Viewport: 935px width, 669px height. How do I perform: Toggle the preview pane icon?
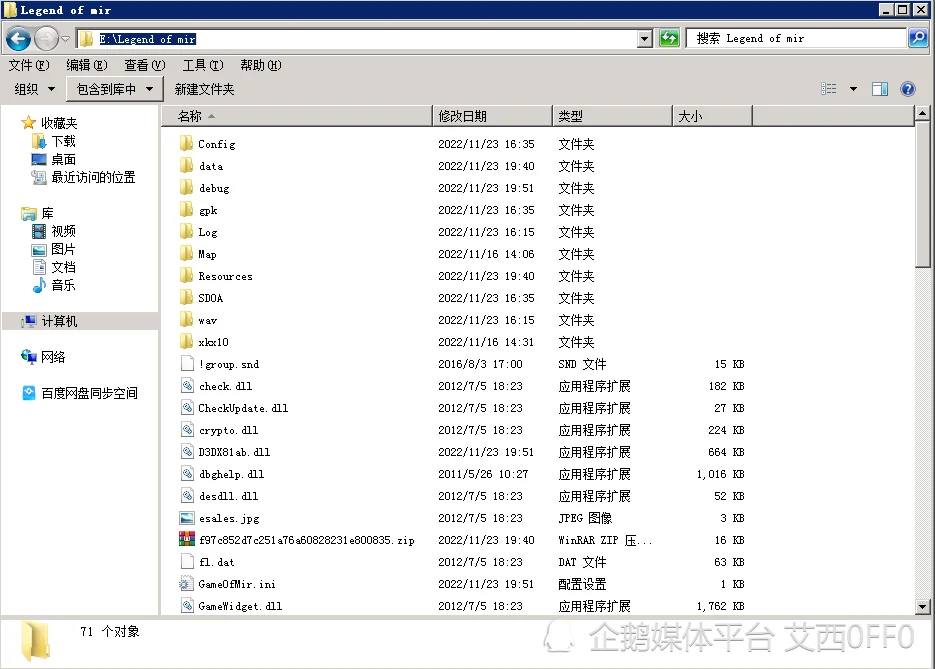880,89
